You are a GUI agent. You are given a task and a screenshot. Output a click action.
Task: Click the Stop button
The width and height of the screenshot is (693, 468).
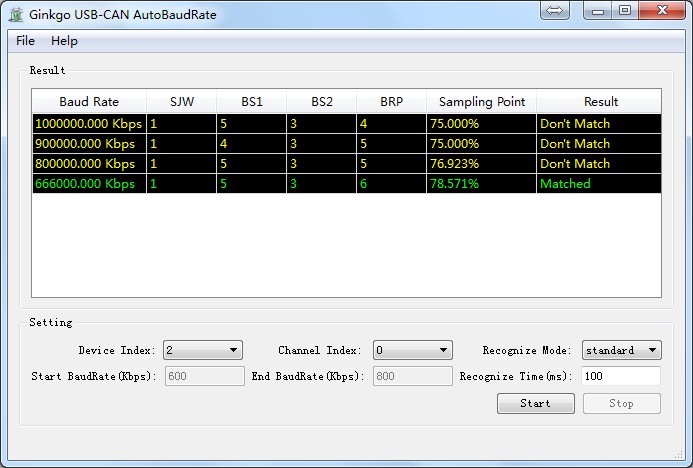(x=621, y=403)
